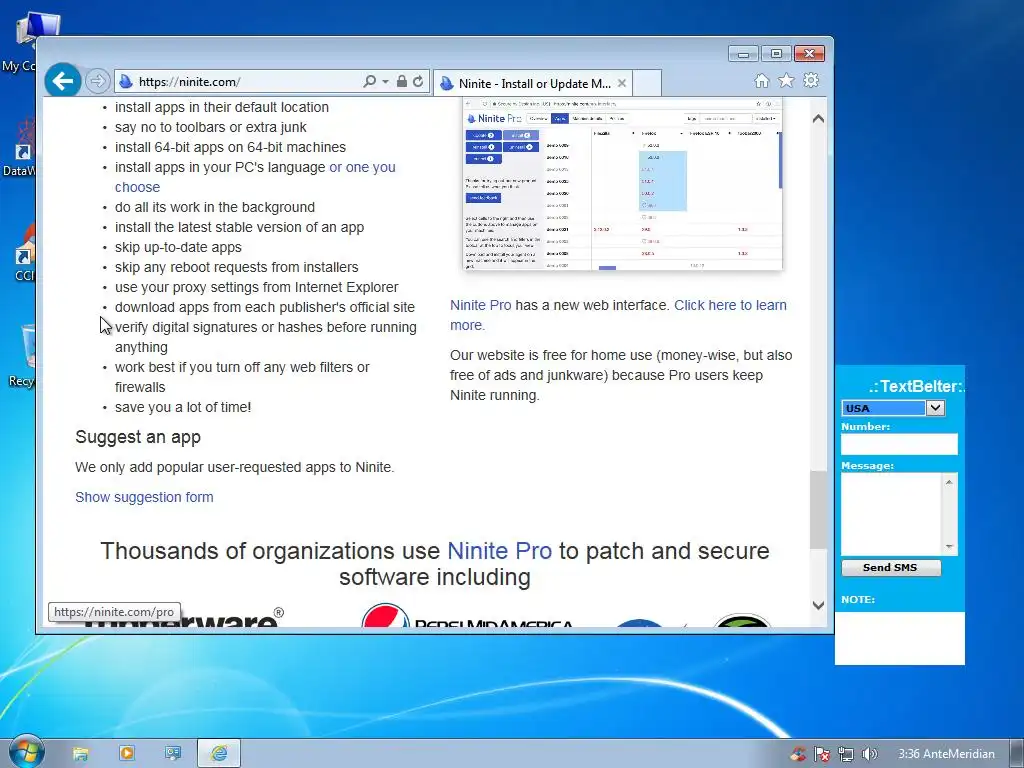Viewport: 1024px width, 768px height.
Task: Click the security lock icon in address bar
Action: tap(402, 81)
